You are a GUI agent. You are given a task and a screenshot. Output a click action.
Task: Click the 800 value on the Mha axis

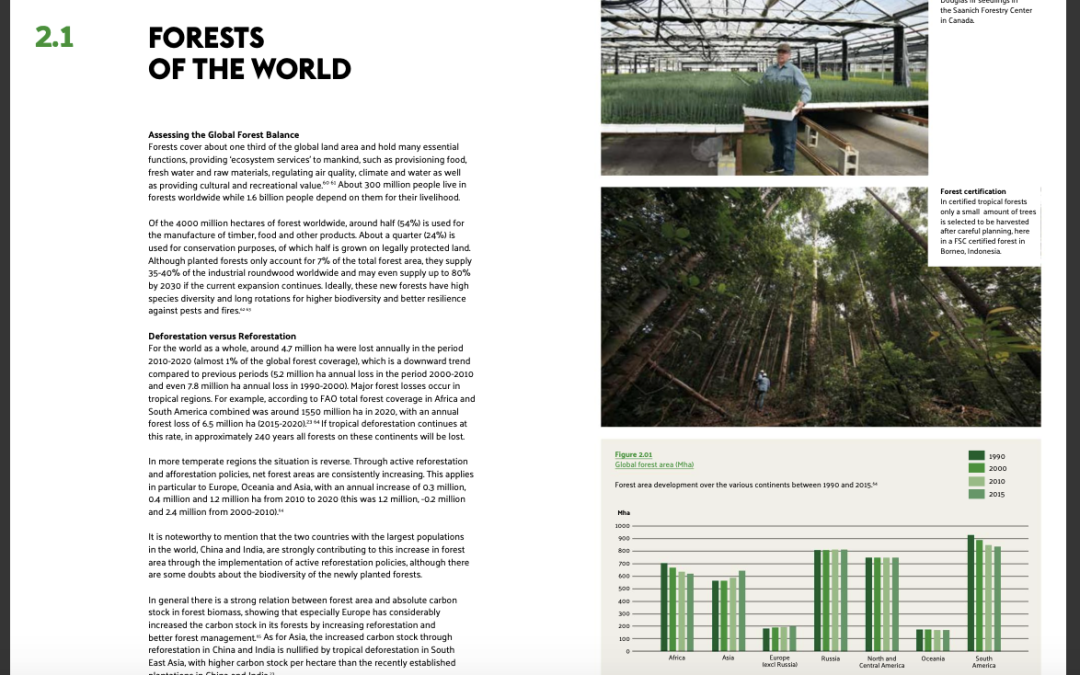click(x=624, y=551)
